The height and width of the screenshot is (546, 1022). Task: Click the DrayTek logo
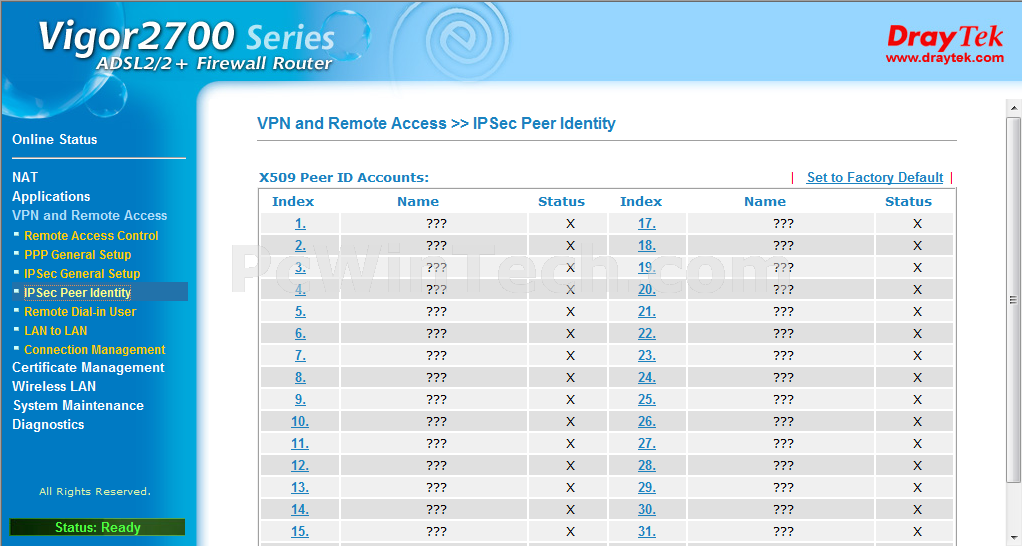point(944,44)
